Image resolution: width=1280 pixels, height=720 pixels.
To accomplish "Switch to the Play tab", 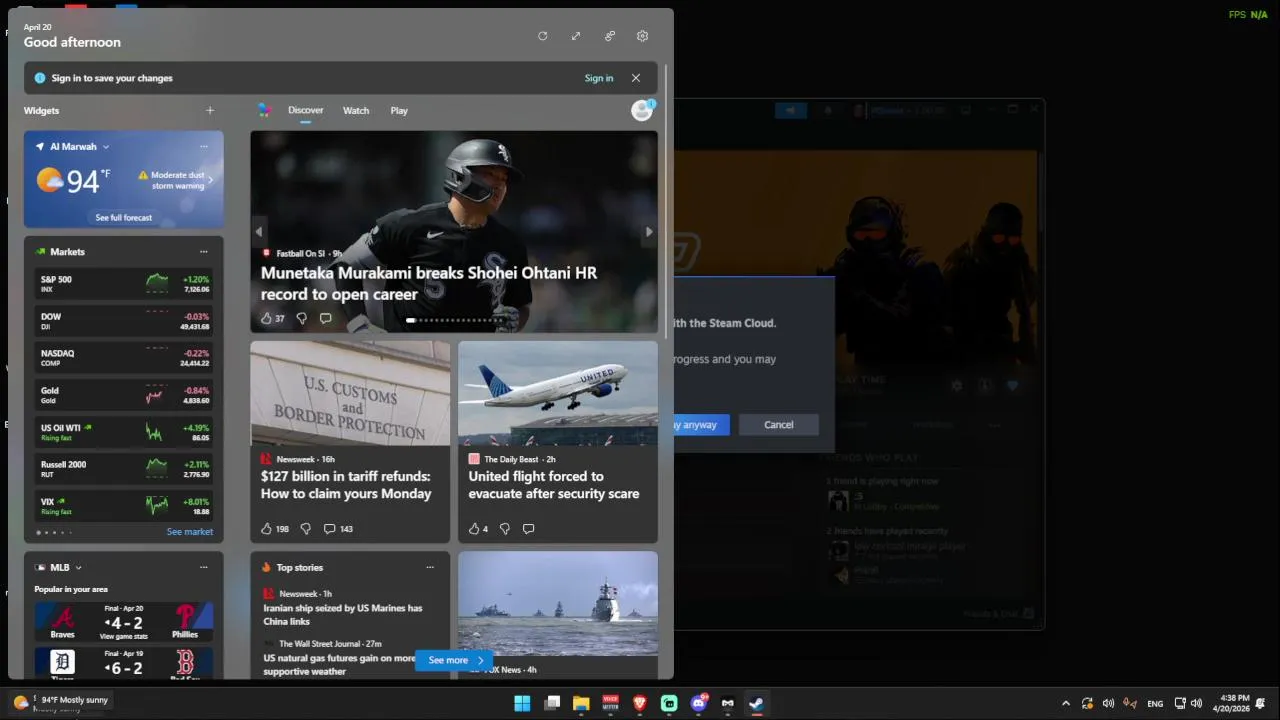I will click(399, 110).
